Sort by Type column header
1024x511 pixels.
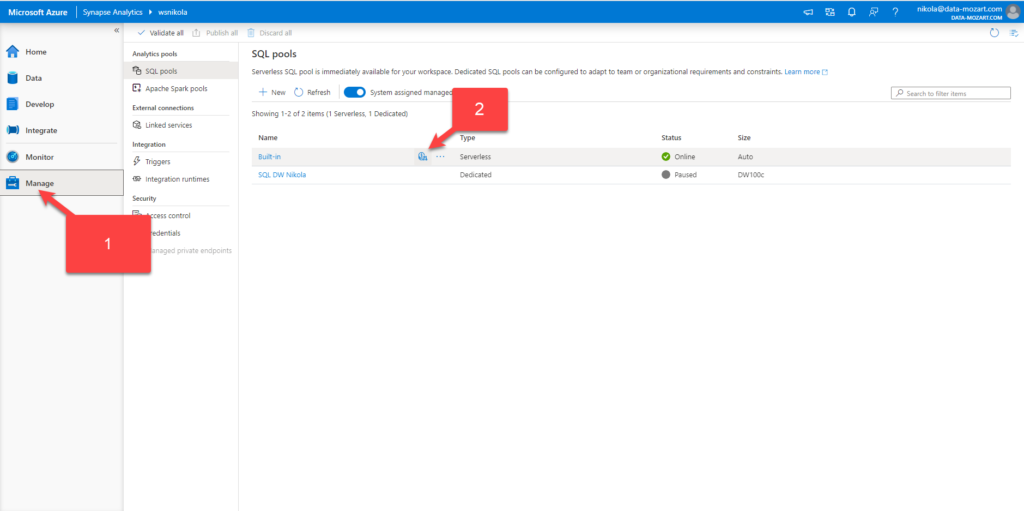pyautogui.click(x=467, y=138)
